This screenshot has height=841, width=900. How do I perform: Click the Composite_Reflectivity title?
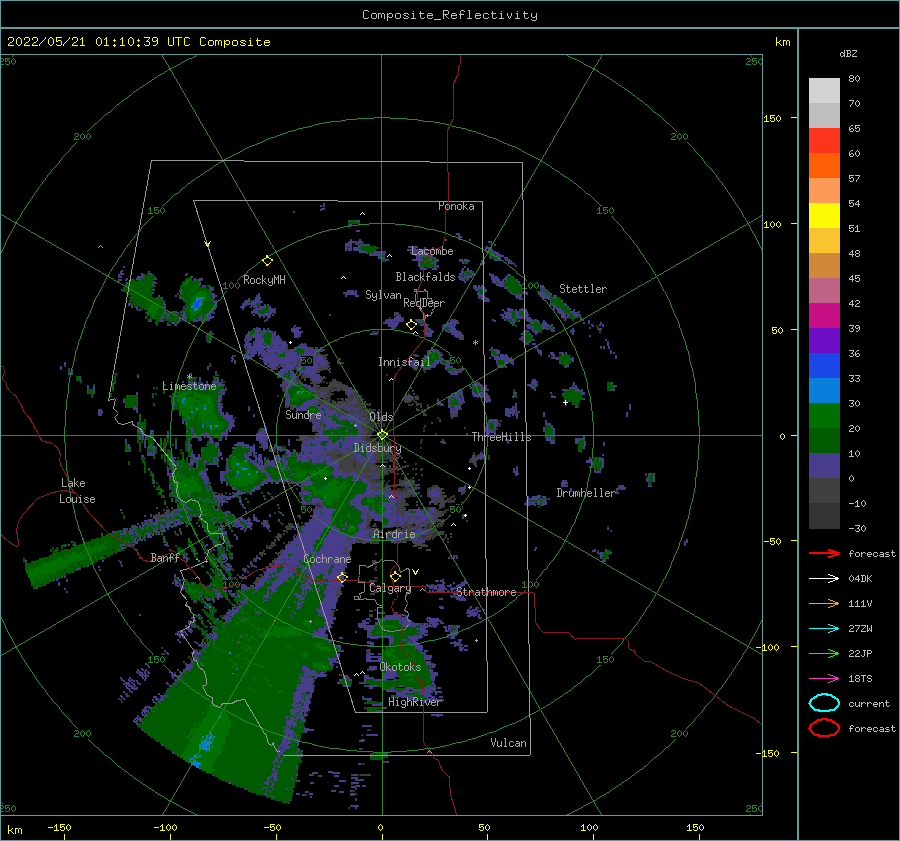(x=450, y=15)
